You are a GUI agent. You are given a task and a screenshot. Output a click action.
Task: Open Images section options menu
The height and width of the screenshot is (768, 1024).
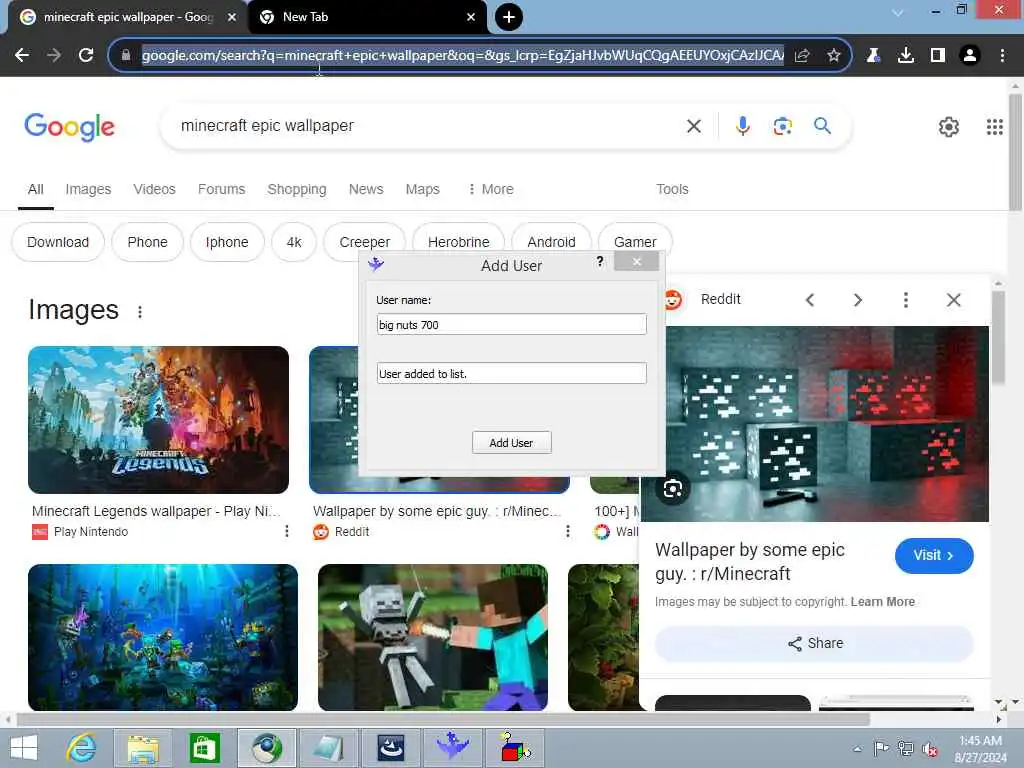pyautogui.click(x=140, y=312)
